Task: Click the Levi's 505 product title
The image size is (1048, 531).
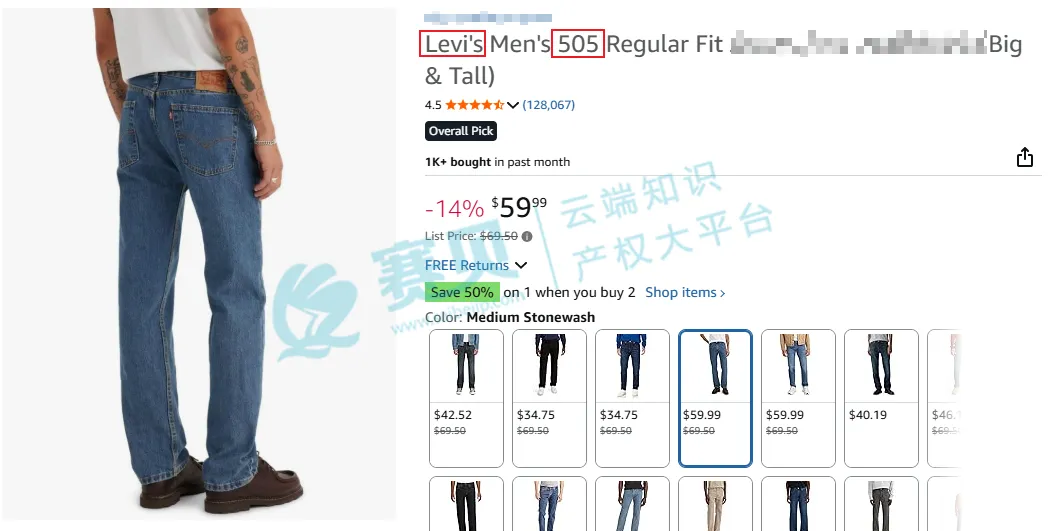Action: coord(723,60)
